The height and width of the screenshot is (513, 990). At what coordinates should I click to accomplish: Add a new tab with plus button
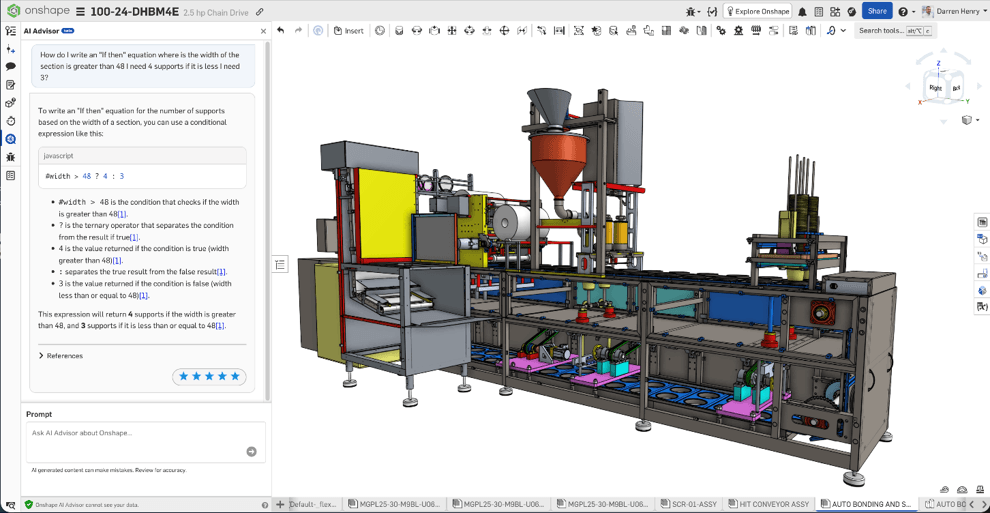click(x=280, y=504)
